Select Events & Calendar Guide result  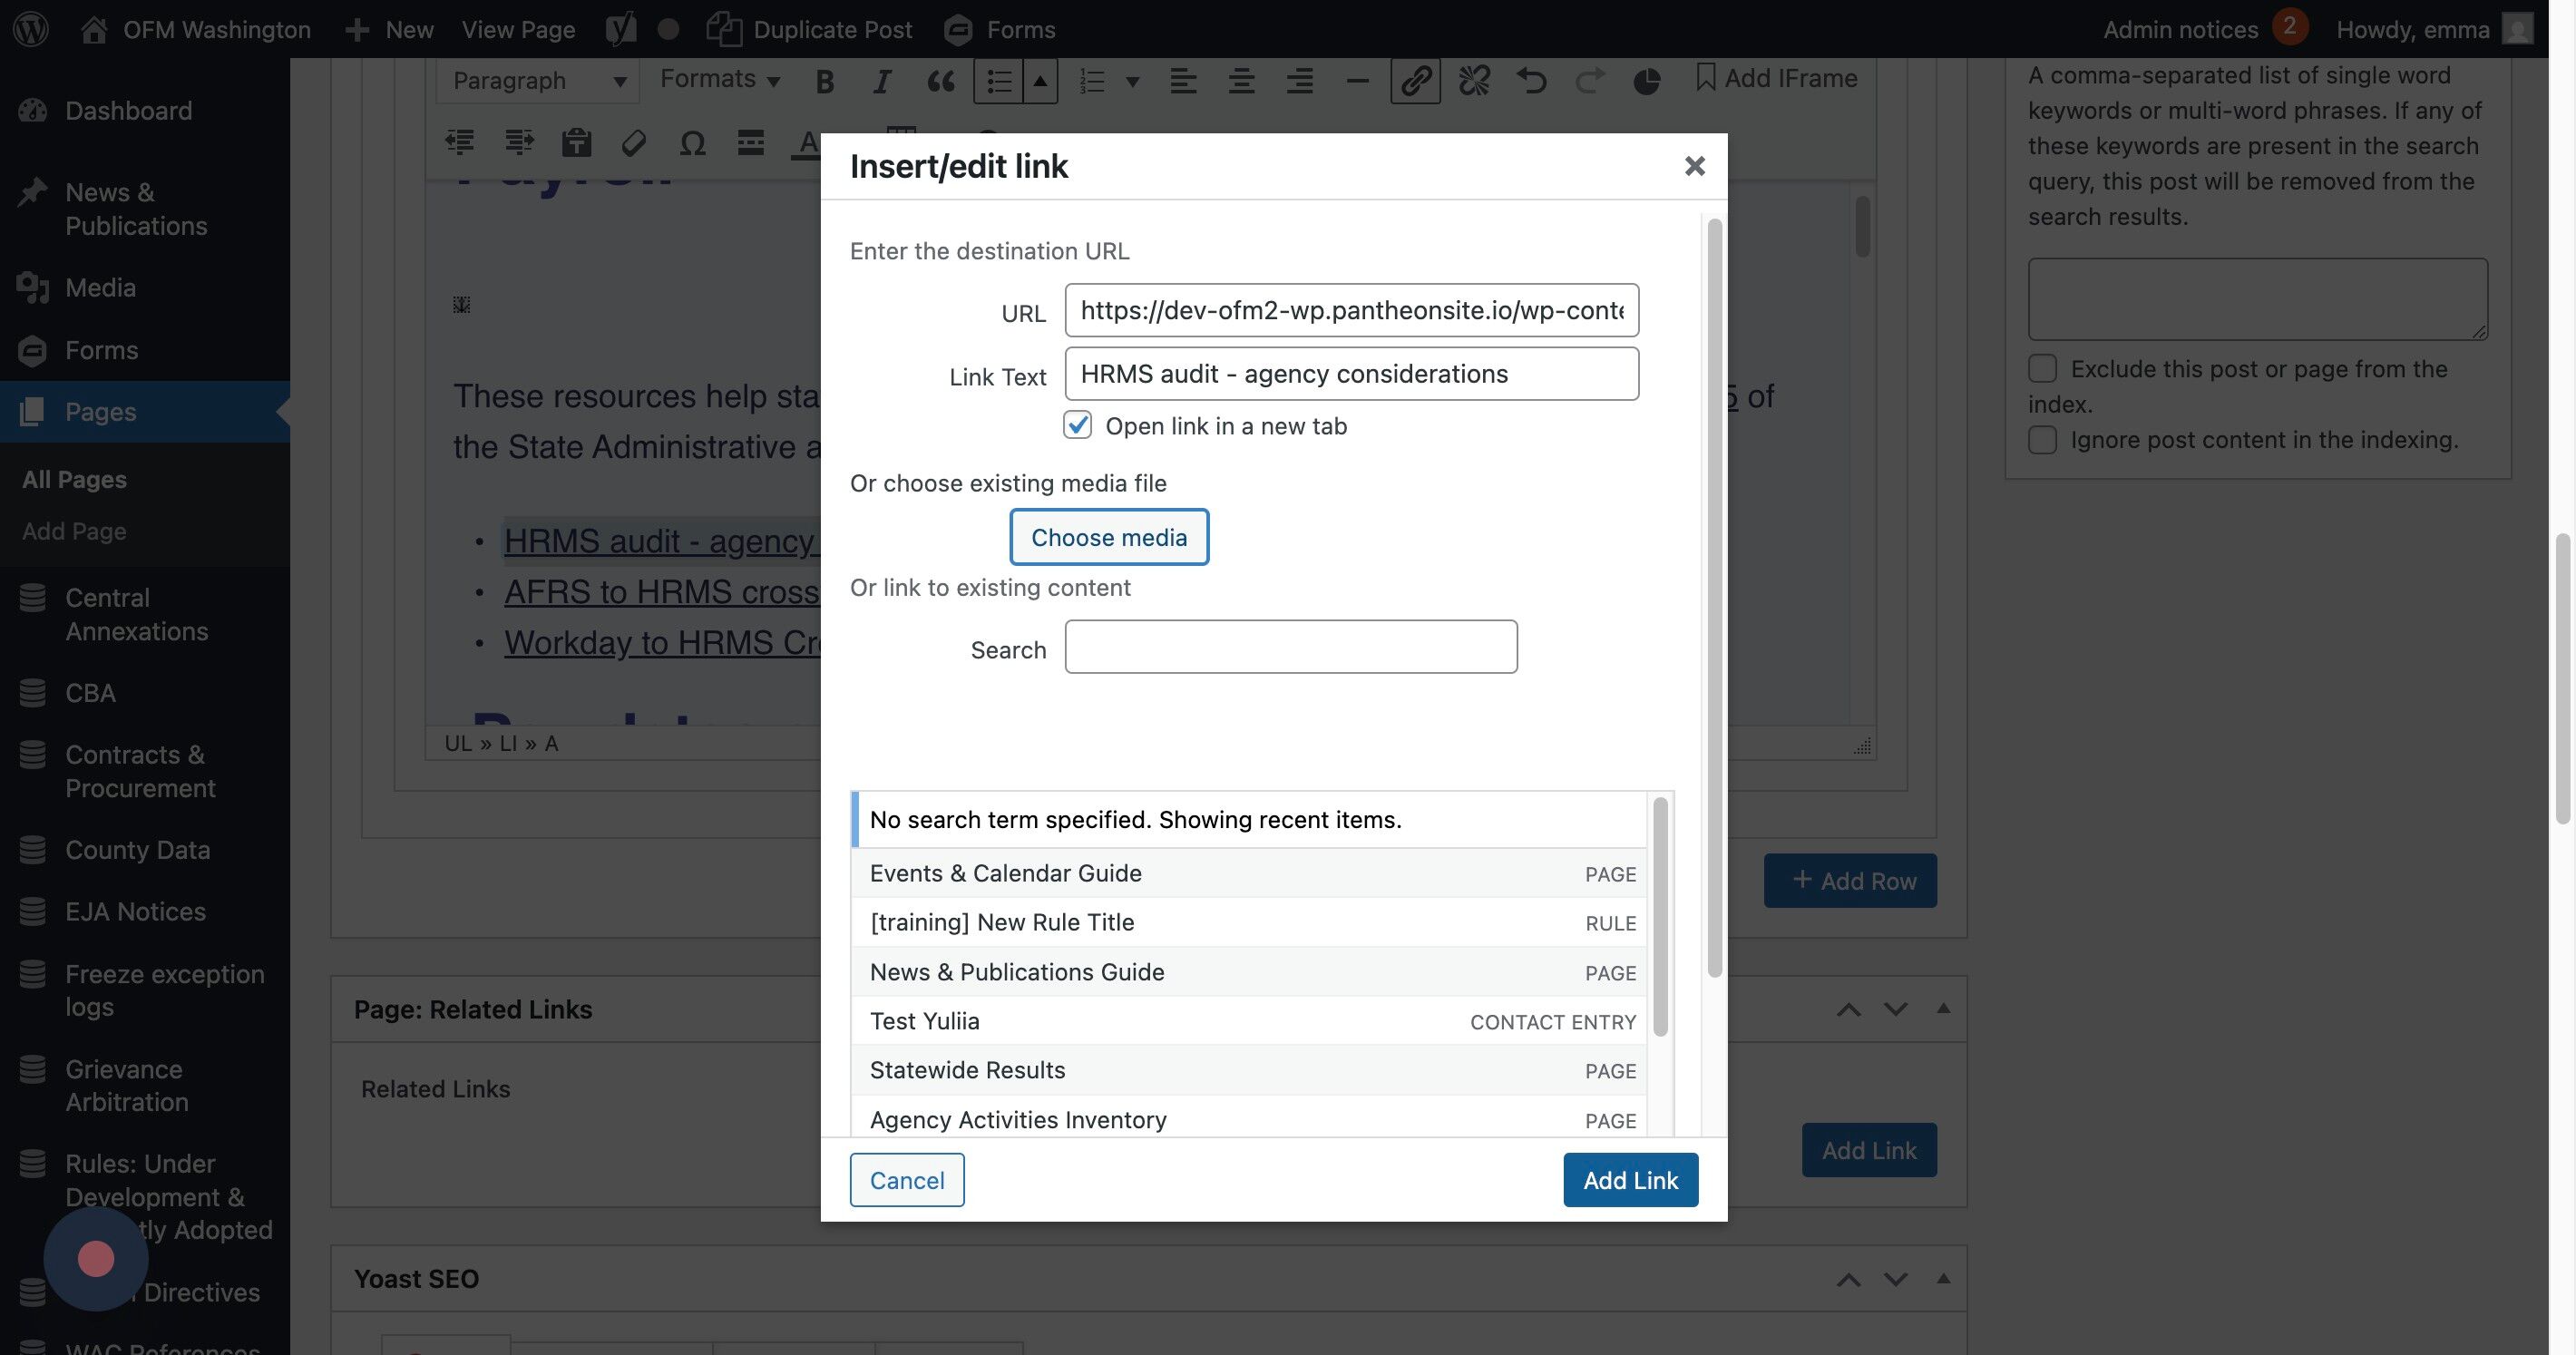pyautogui.click(x=1005, y=873)
